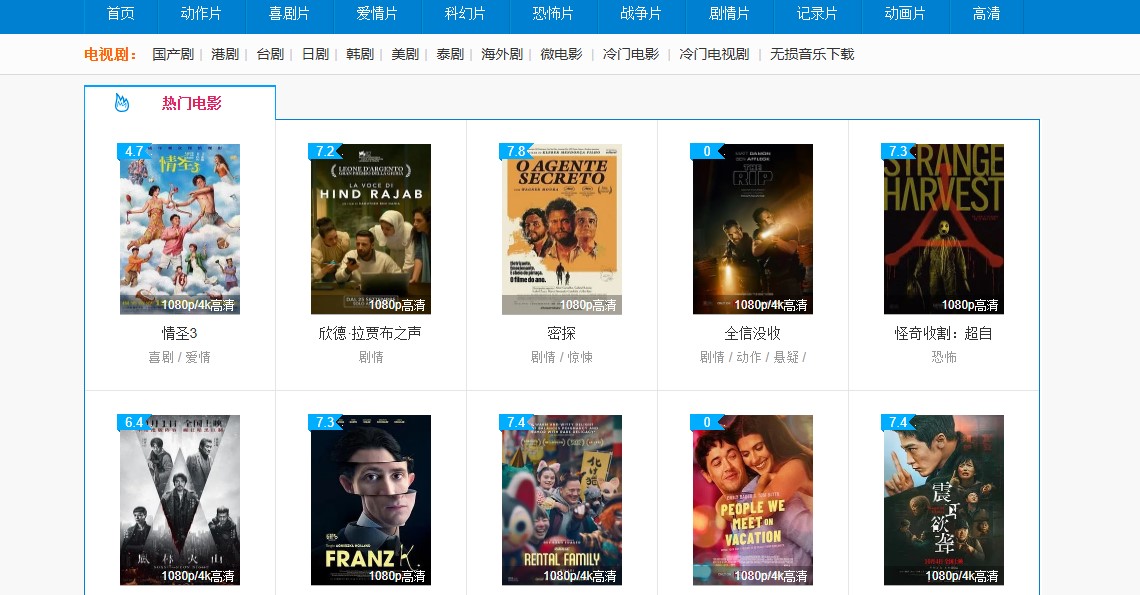Image resolution: width=1140 pixels, height=595 pixels.
Task: Click the 全信没收 movie title
Action: (x=752, y=333)
